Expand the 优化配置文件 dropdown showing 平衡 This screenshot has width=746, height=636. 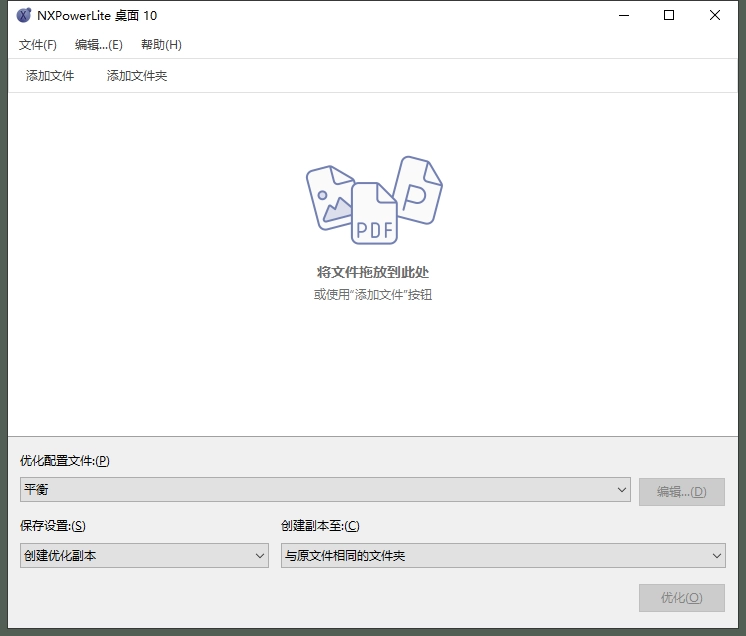(325, 489)
